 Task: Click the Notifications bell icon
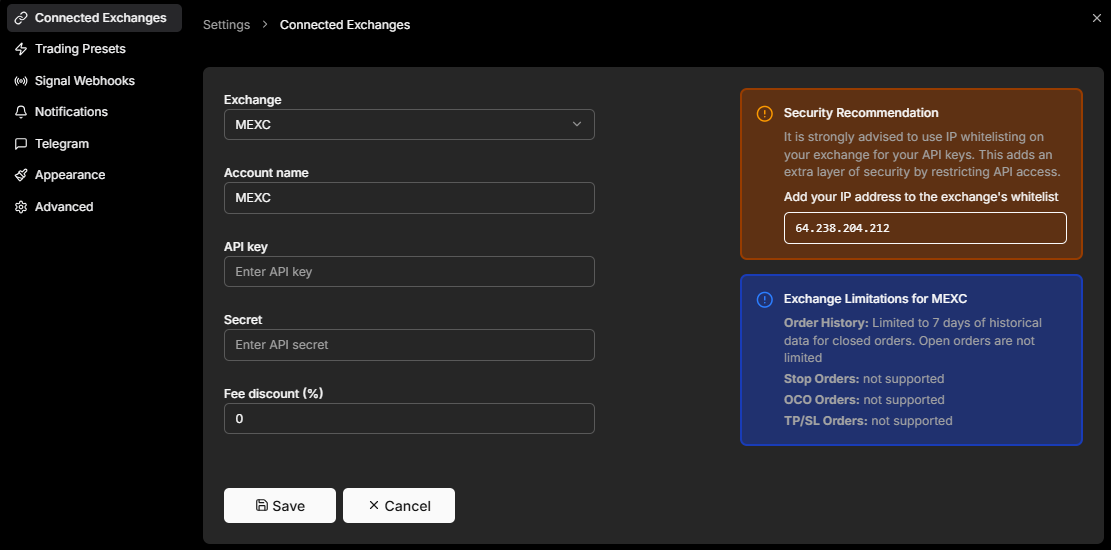(21, 112)
